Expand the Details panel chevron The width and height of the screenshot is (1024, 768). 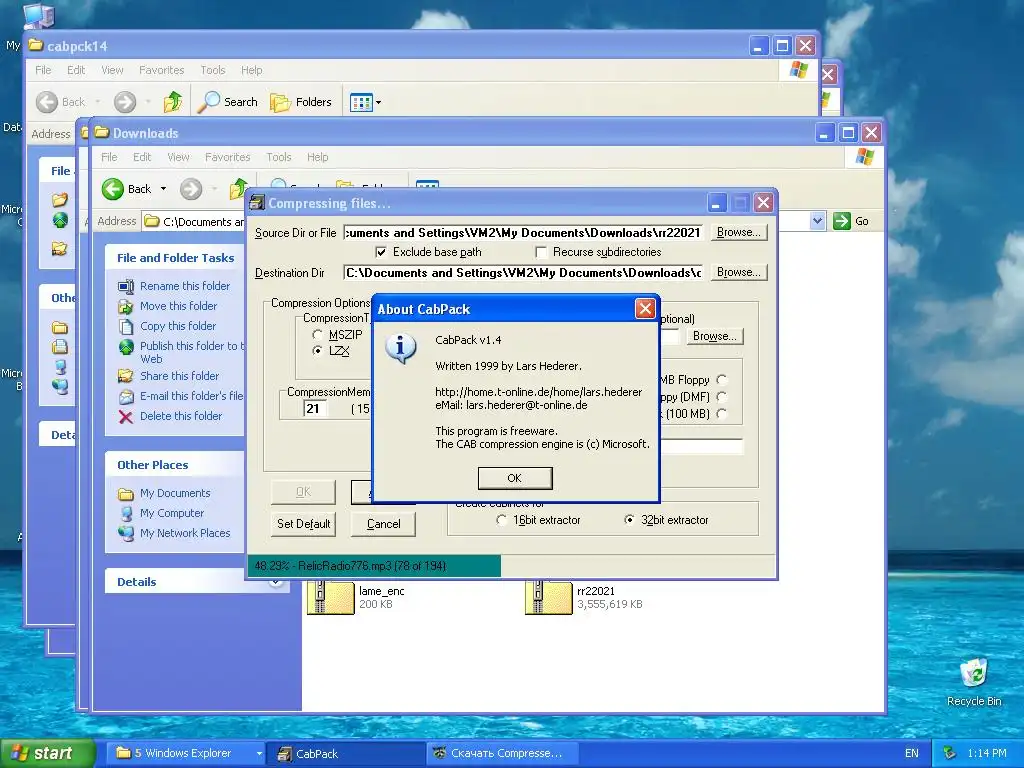click(x=276, y=581)
